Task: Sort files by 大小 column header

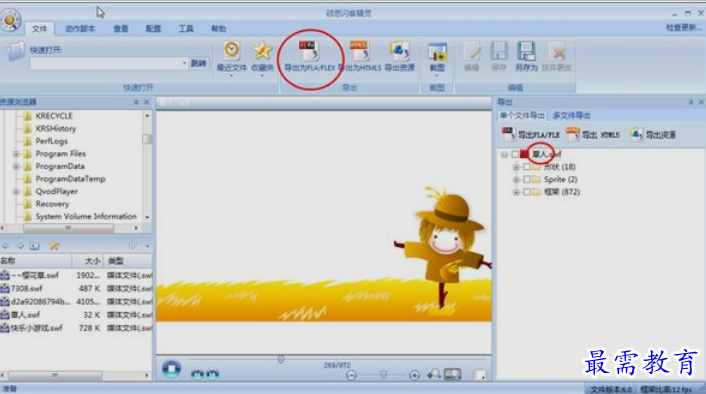Action: [88, 261]
